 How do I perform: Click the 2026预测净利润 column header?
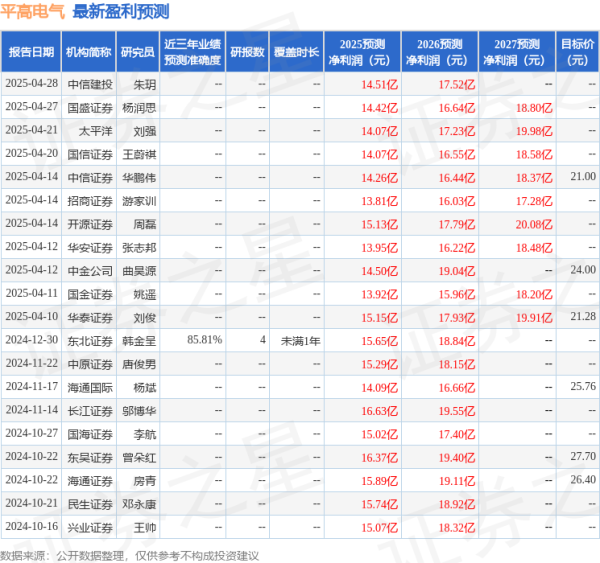(439, 51)
